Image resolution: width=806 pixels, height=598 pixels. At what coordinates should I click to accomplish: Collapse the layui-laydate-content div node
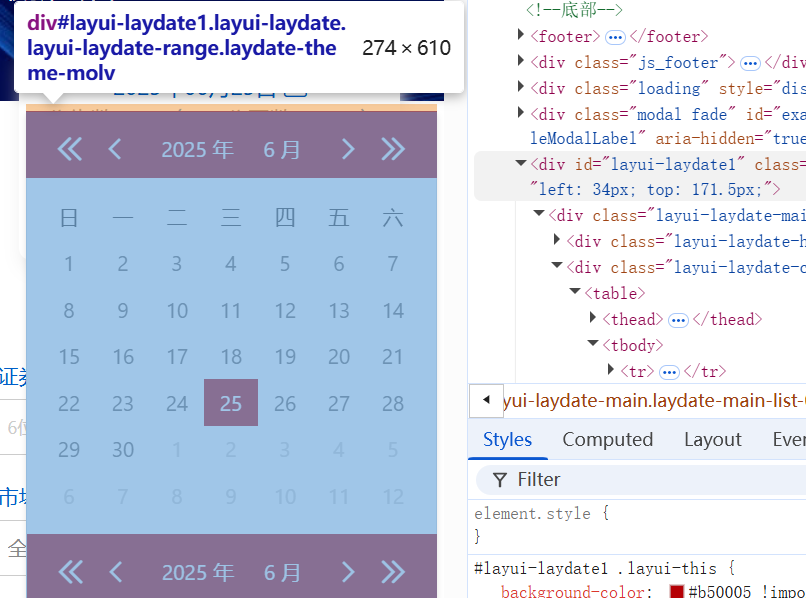[x=557, y=265]
